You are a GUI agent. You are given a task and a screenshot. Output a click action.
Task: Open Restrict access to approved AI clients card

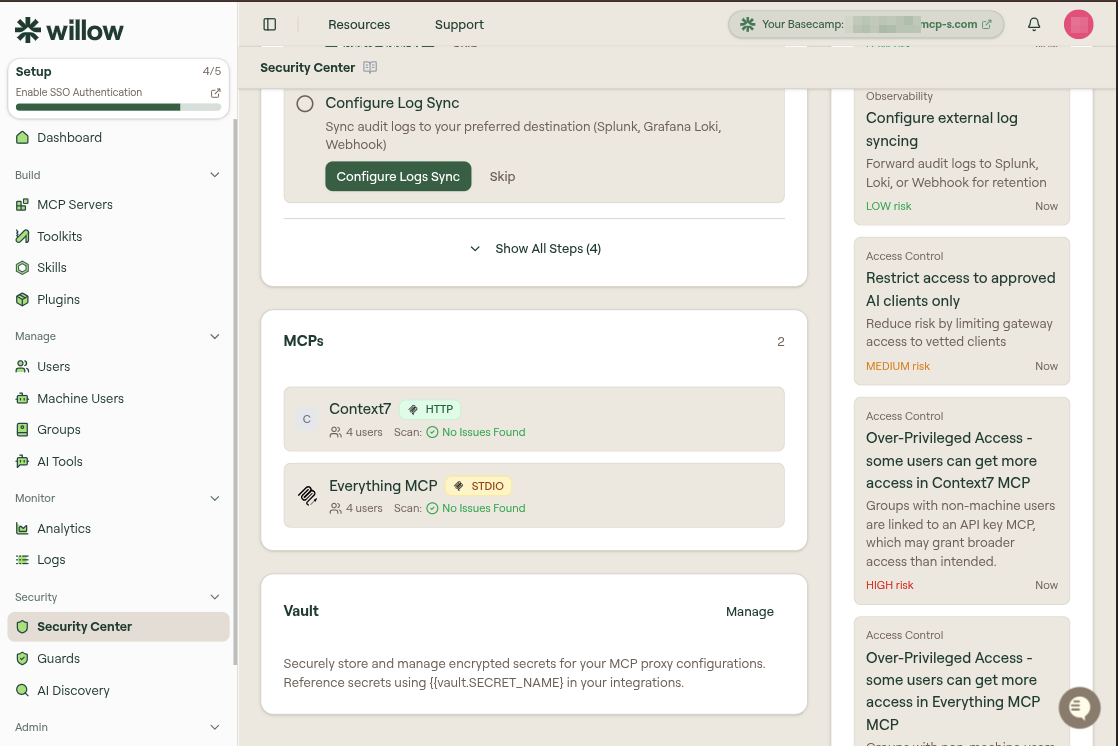(961, 311)
